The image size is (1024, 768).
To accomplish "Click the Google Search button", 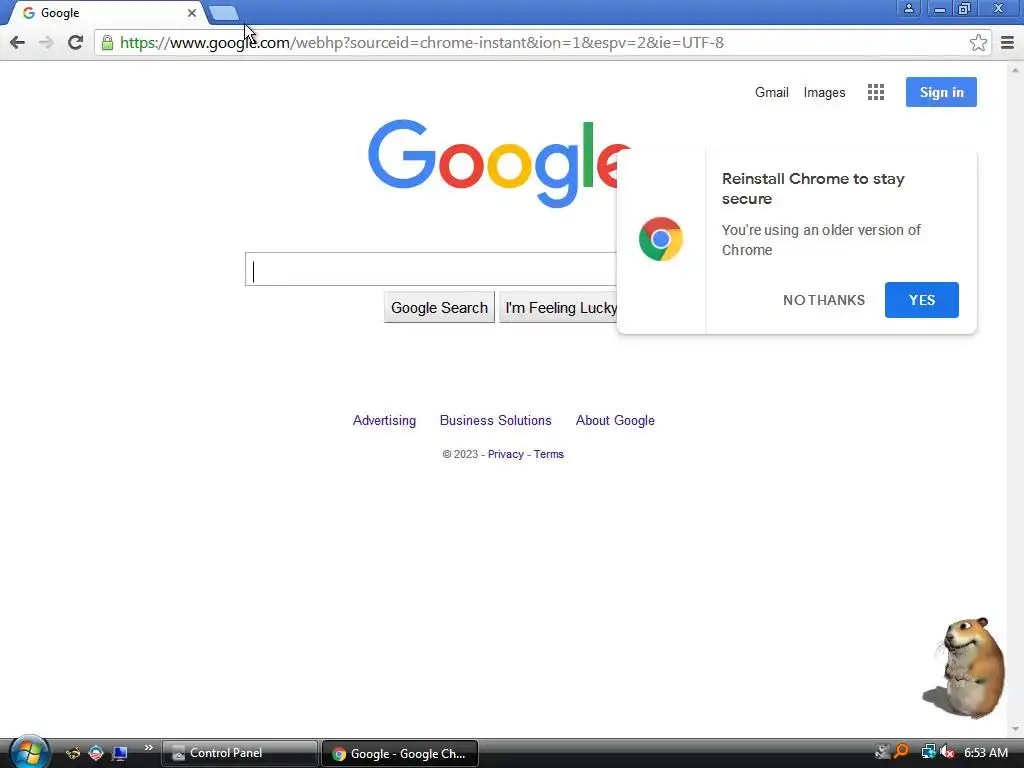I will pyautogui.click(x=439, y=308).
